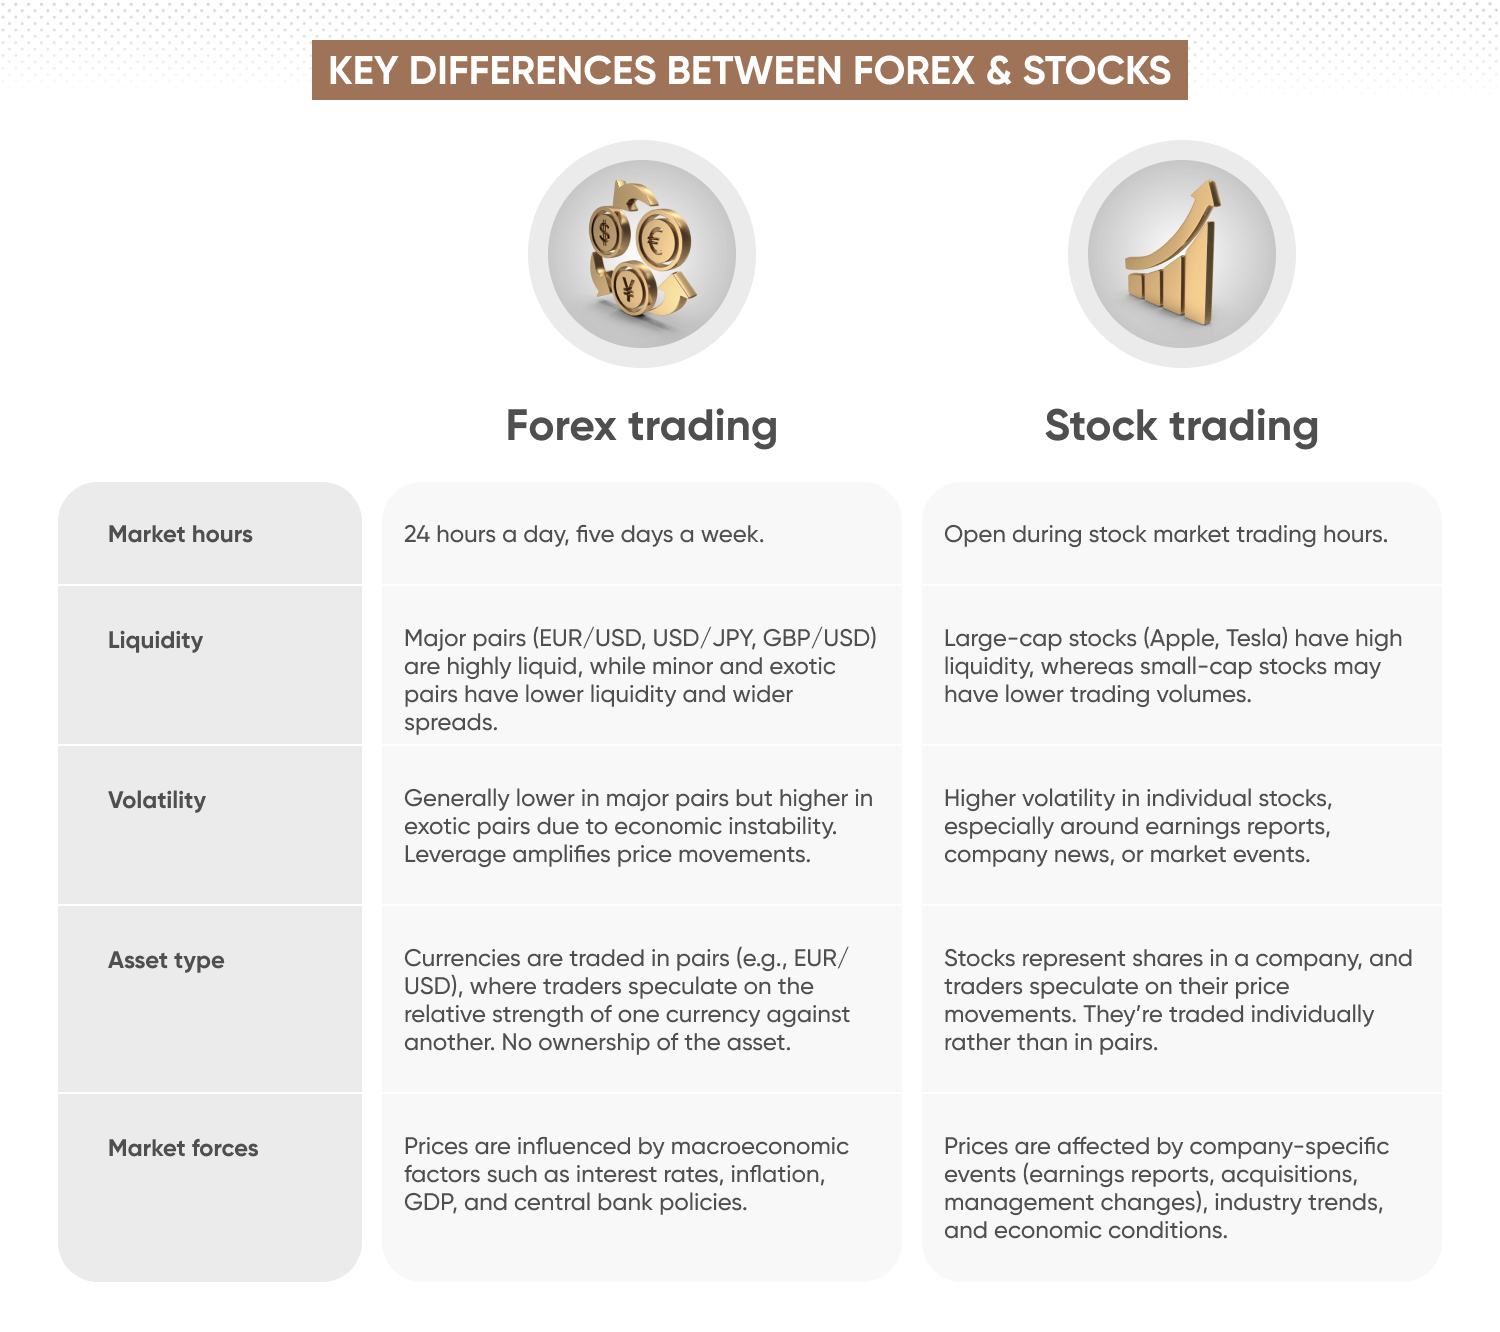Click the dollar coin in the forex icon

click(x=605, y=232)
